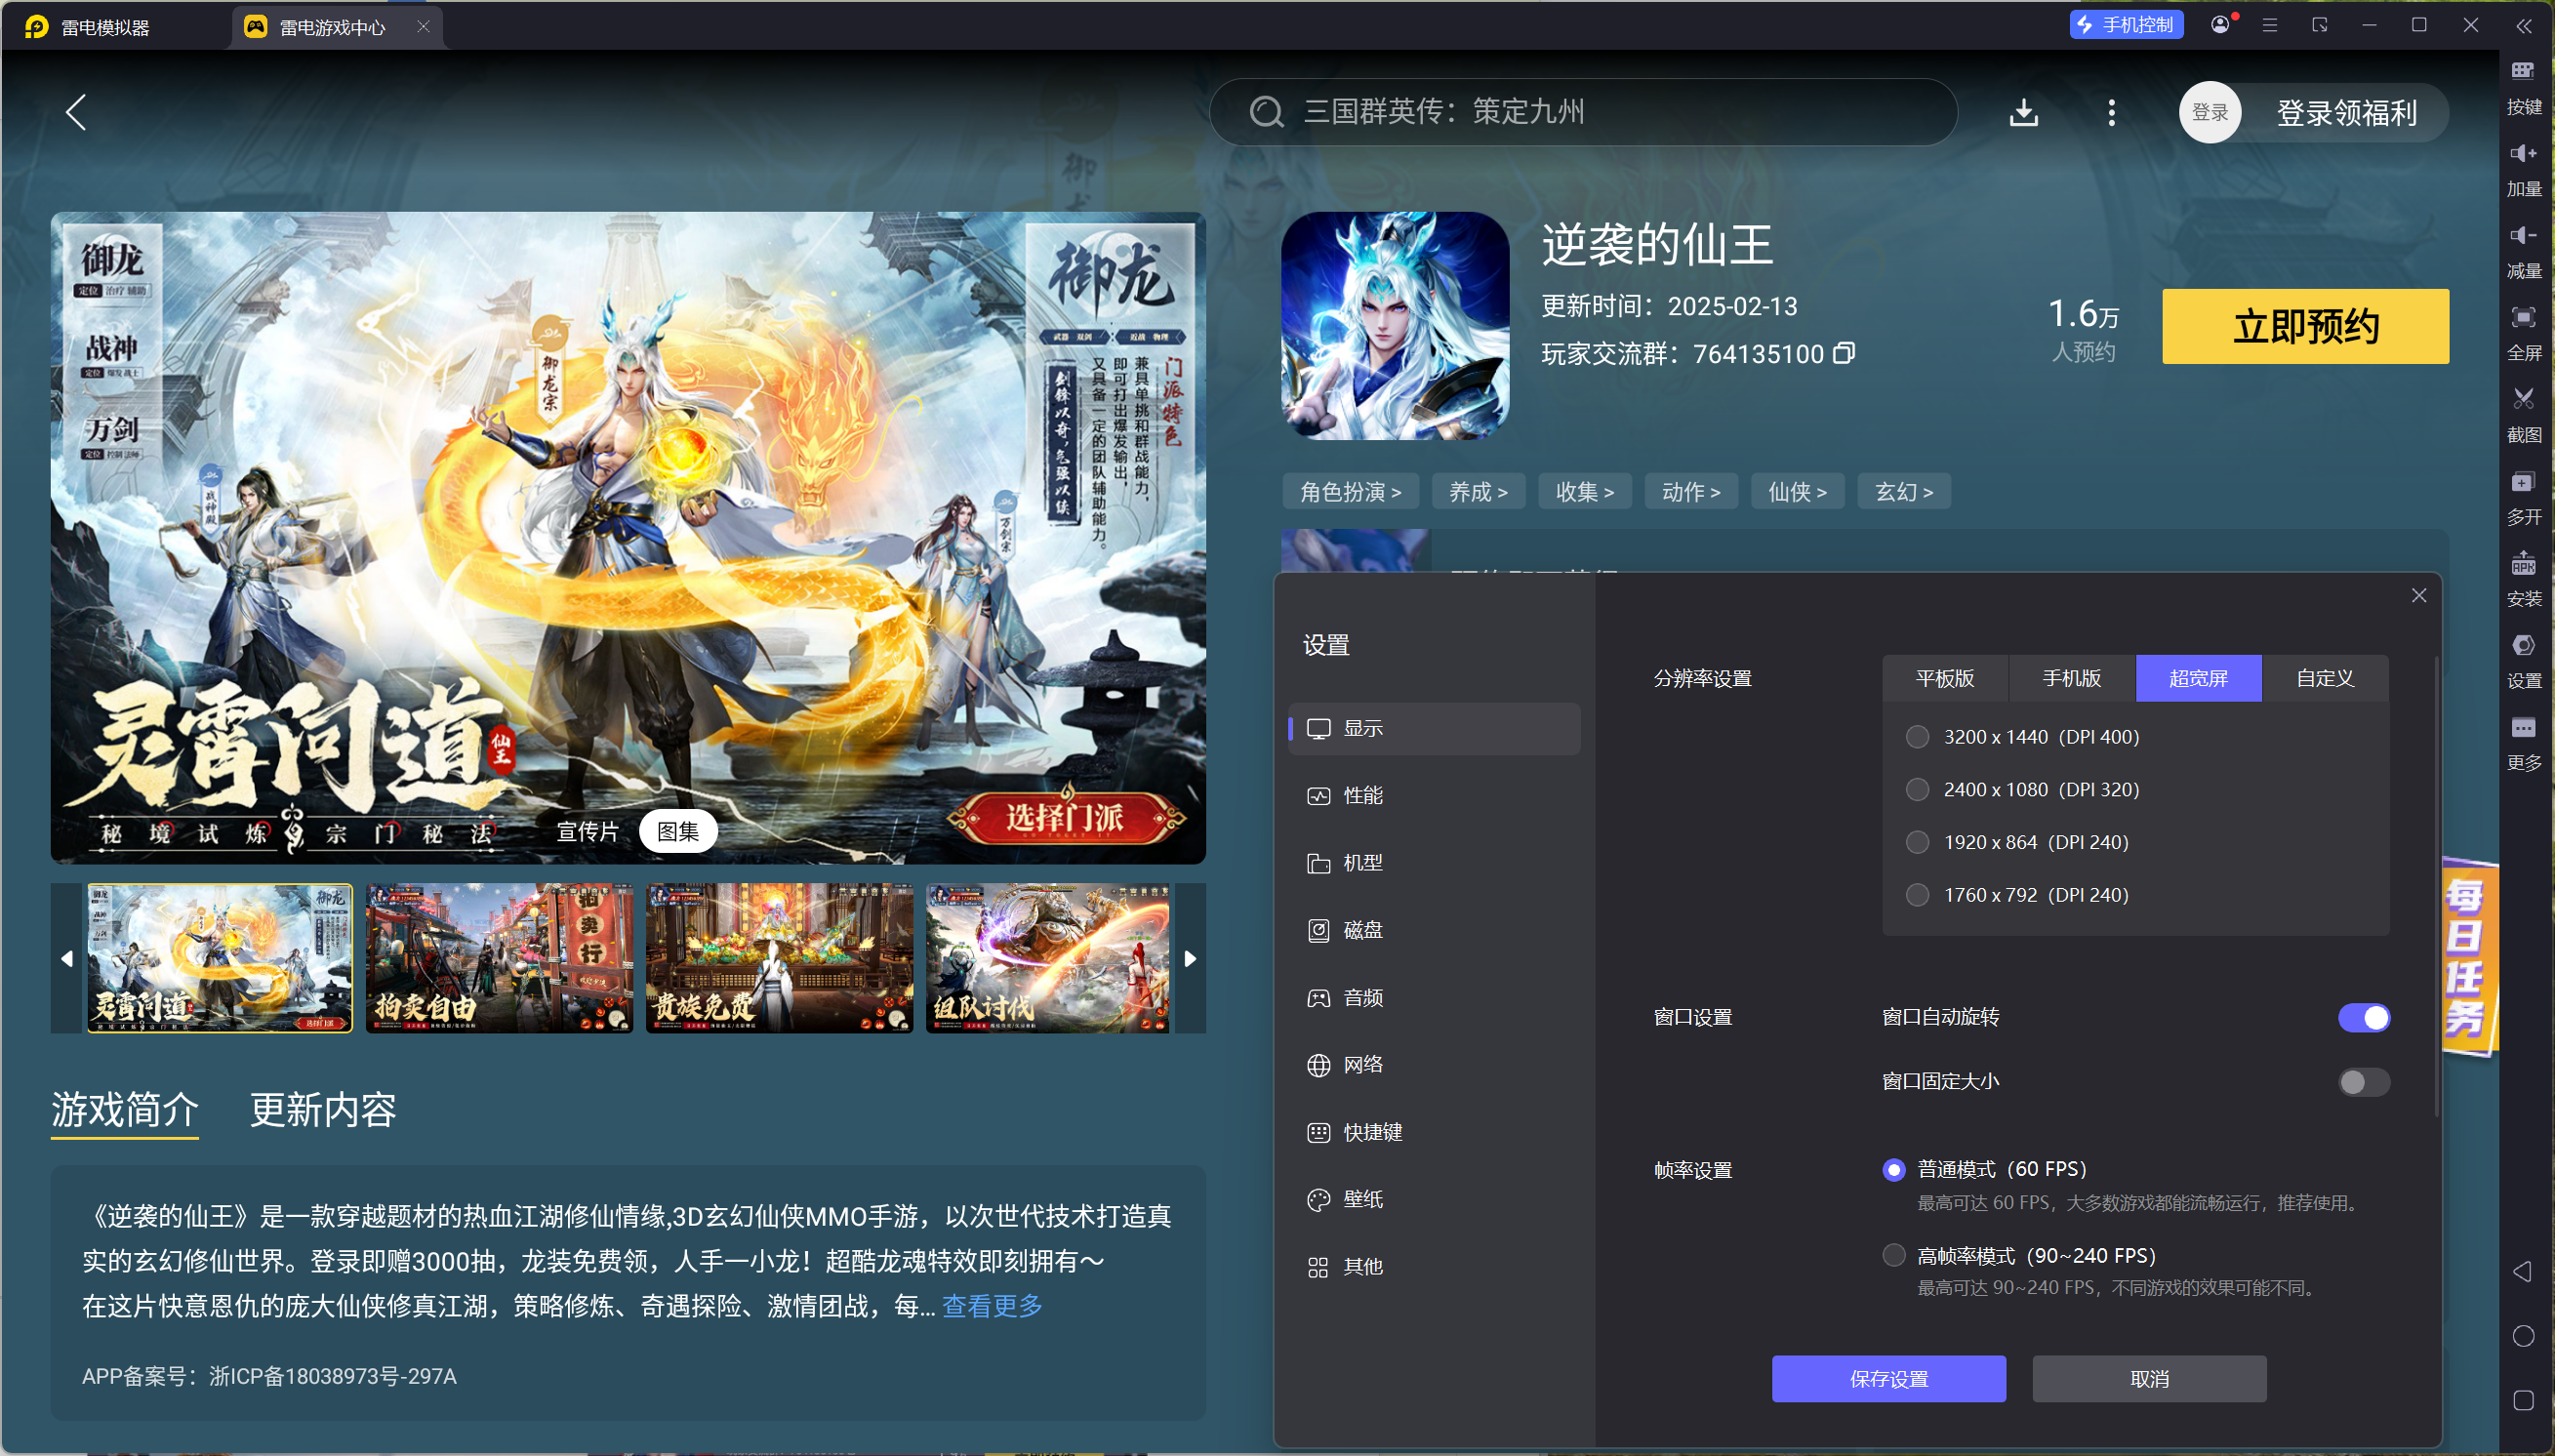Switch to the 手机版 resolution tab
2555x1456 pixels.
coord(2071,679)
